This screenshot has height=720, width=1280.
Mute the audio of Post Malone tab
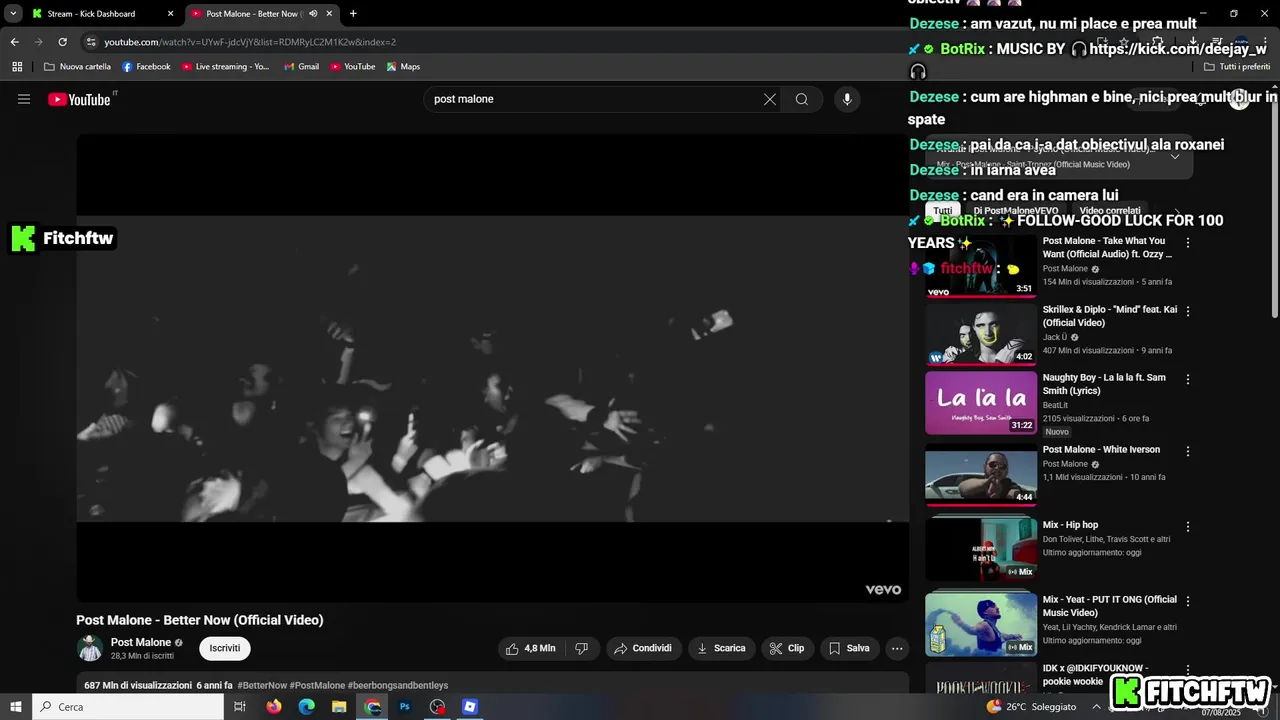[313, 14]
